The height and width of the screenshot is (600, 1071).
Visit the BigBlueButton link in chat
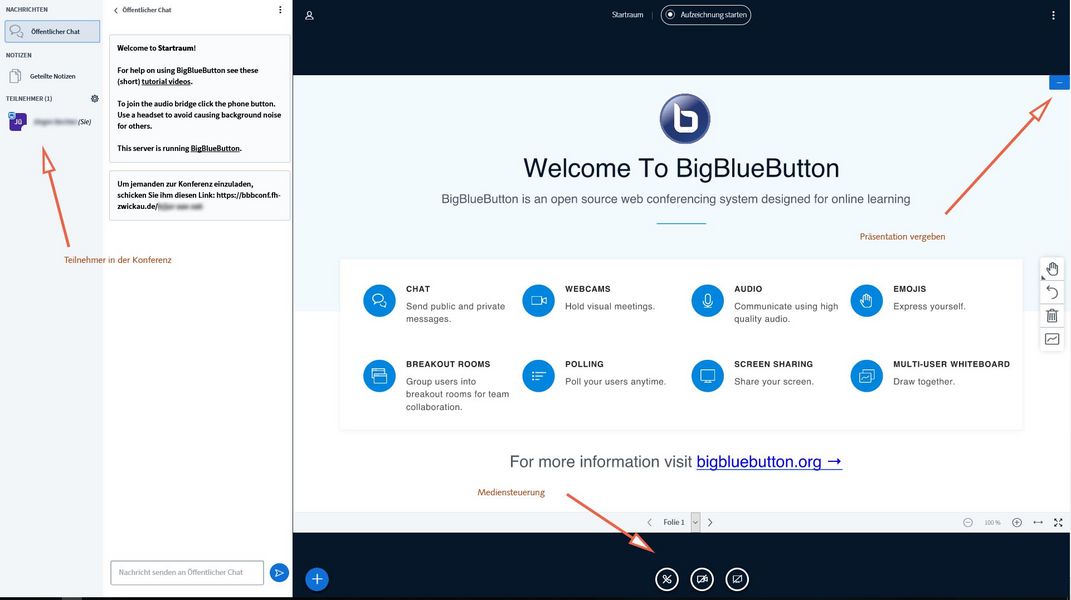(215, 148)
